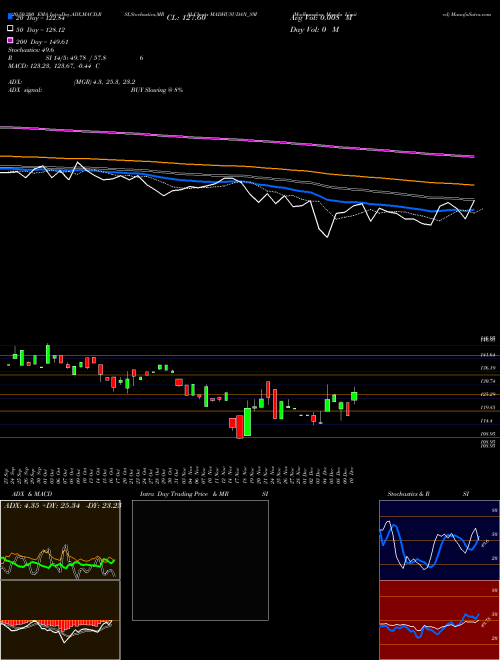
Task: Click the 'BUY Slowing @ 8%' ADX signal
Action: [157, 90]
